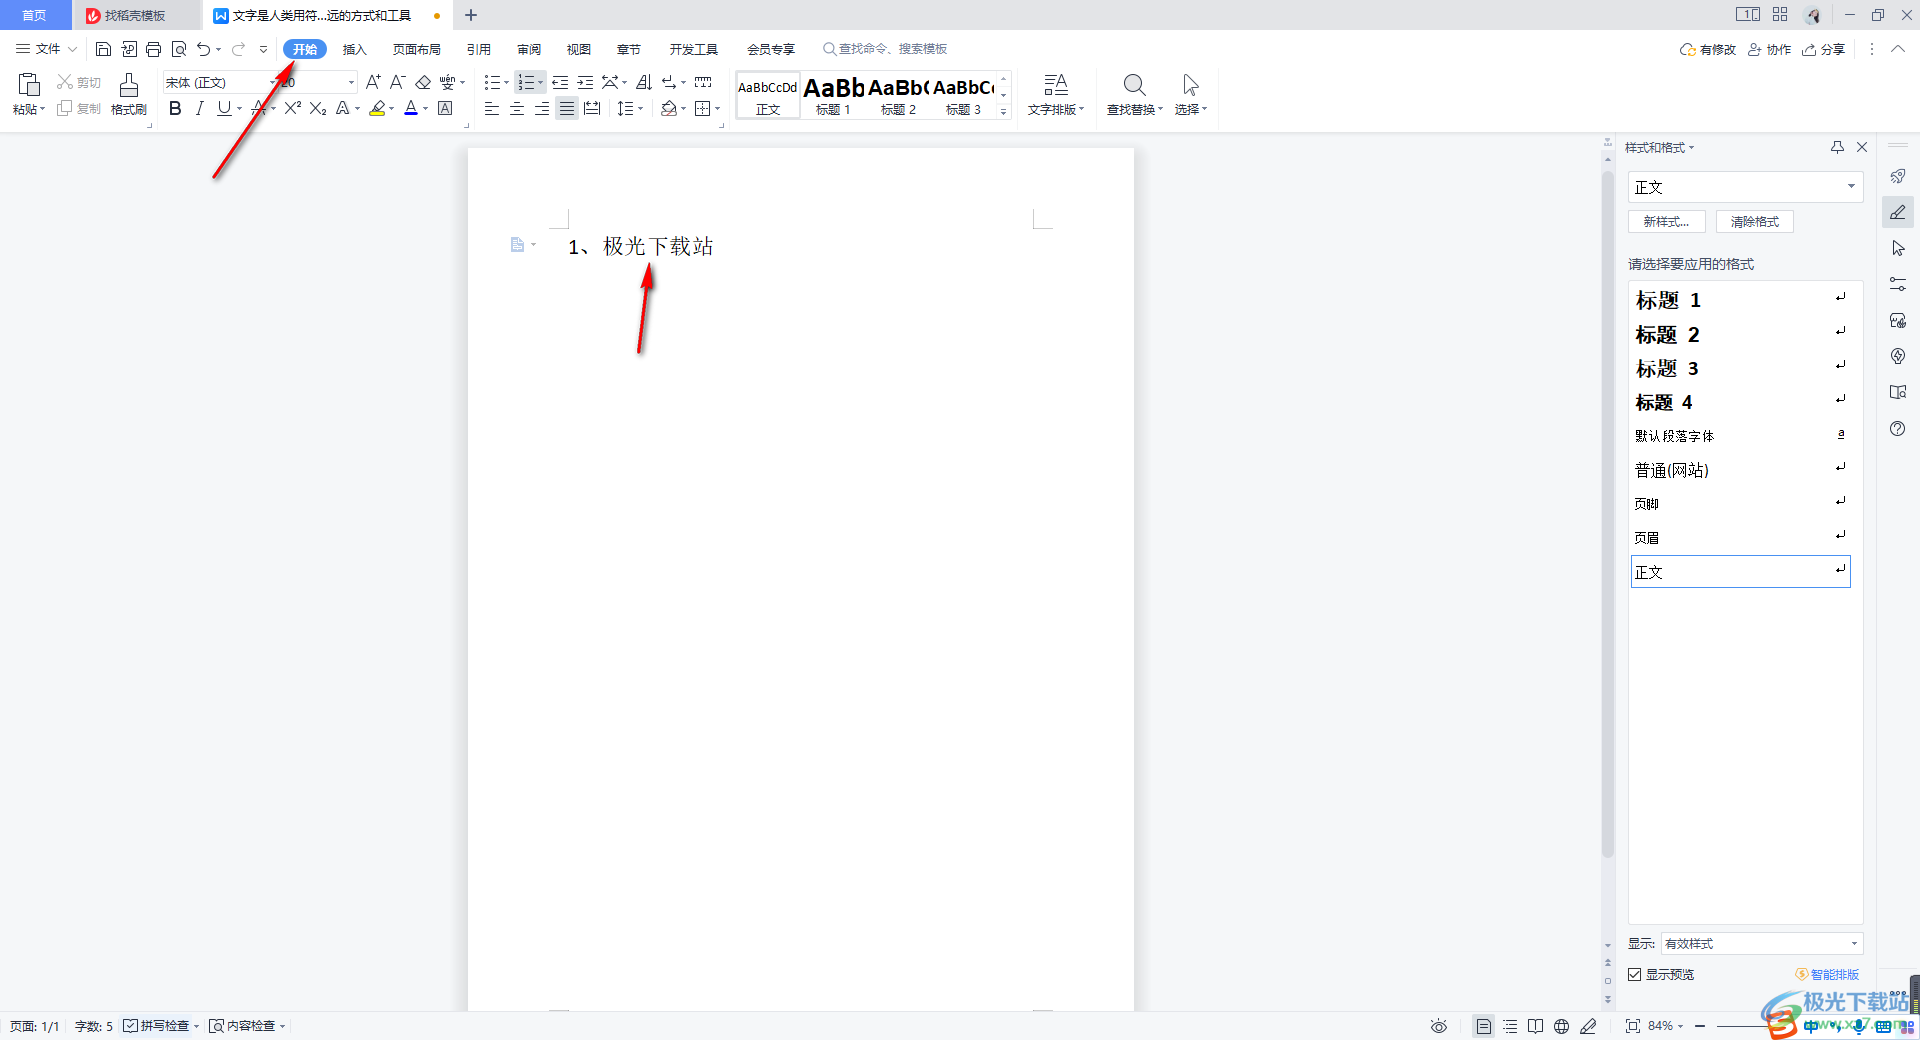The height and width of the screenshot is (1040, 1920).
Task: Expand the bullet list dropdown arrow
Action: click(506, 83)
